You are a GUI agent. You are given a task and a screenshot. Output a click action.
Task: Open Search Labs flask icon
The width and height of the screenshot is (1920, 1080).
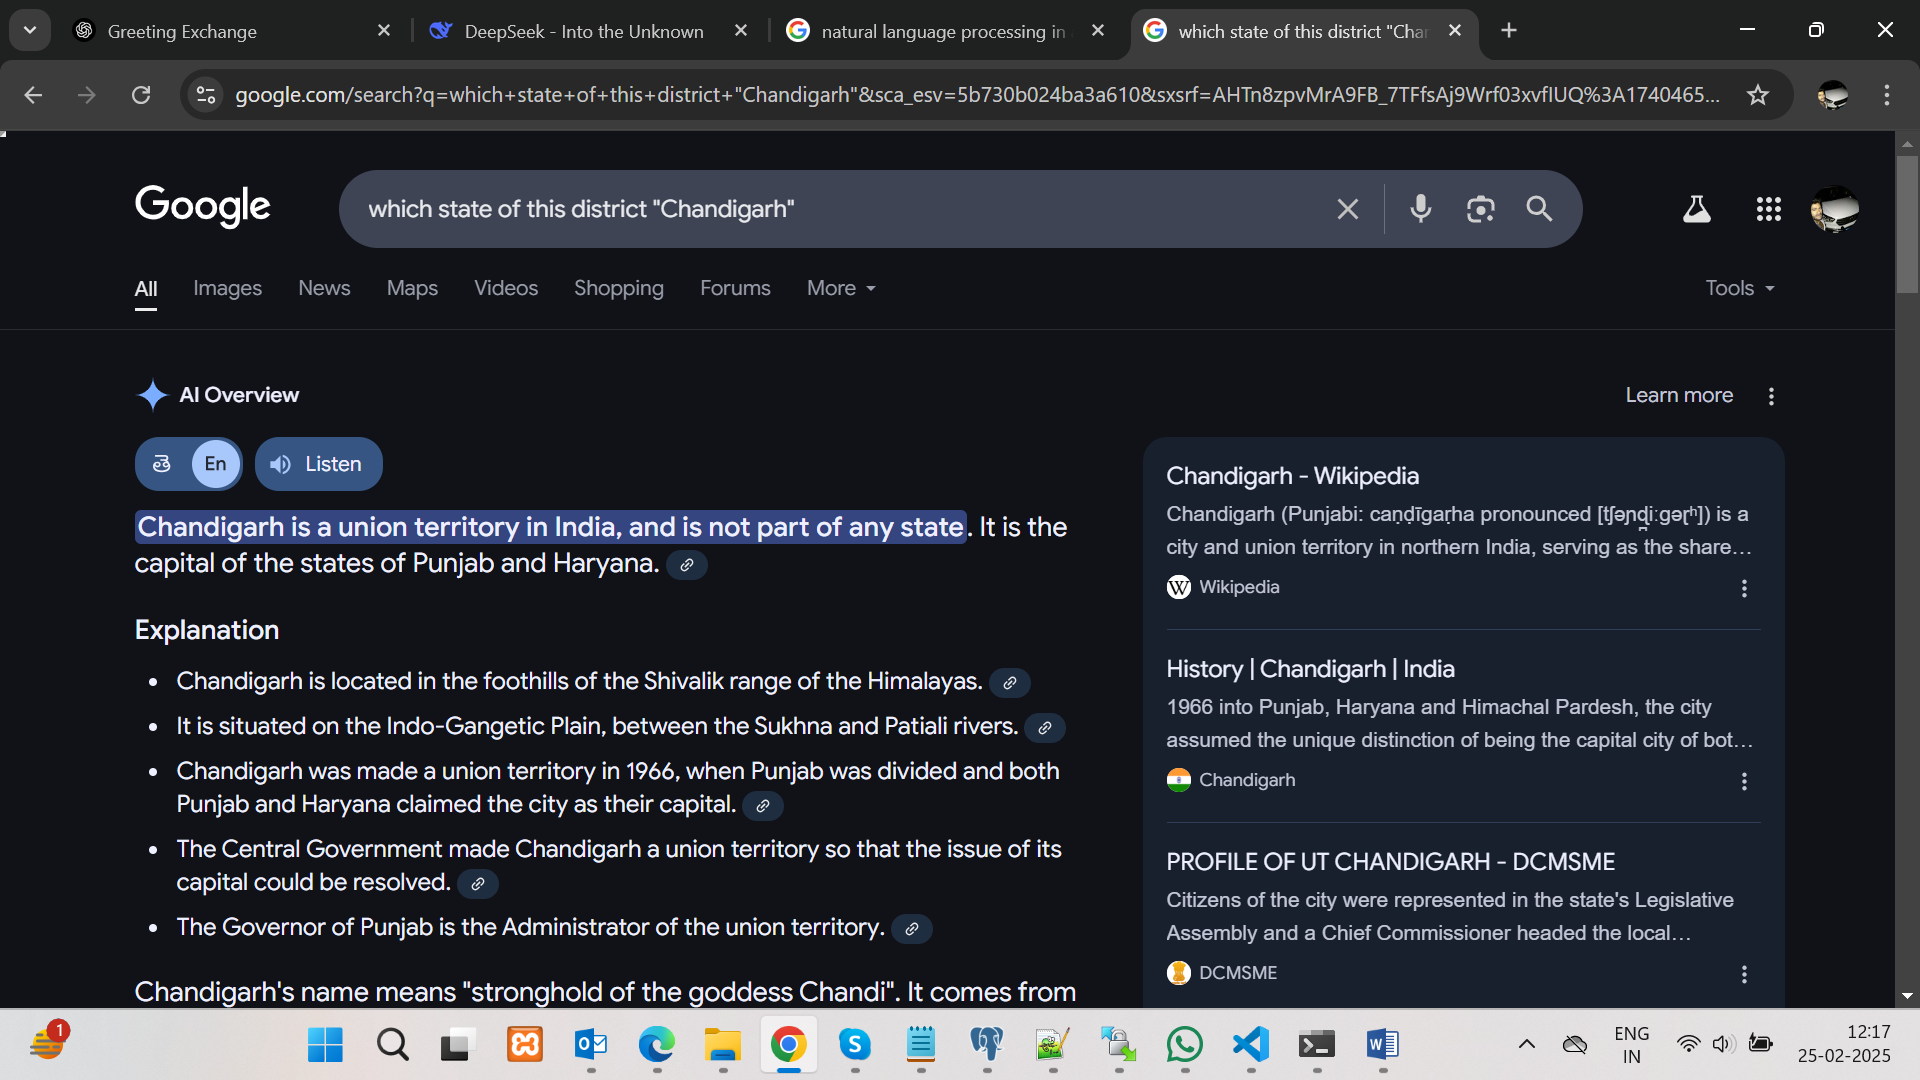click(1696, 209)
